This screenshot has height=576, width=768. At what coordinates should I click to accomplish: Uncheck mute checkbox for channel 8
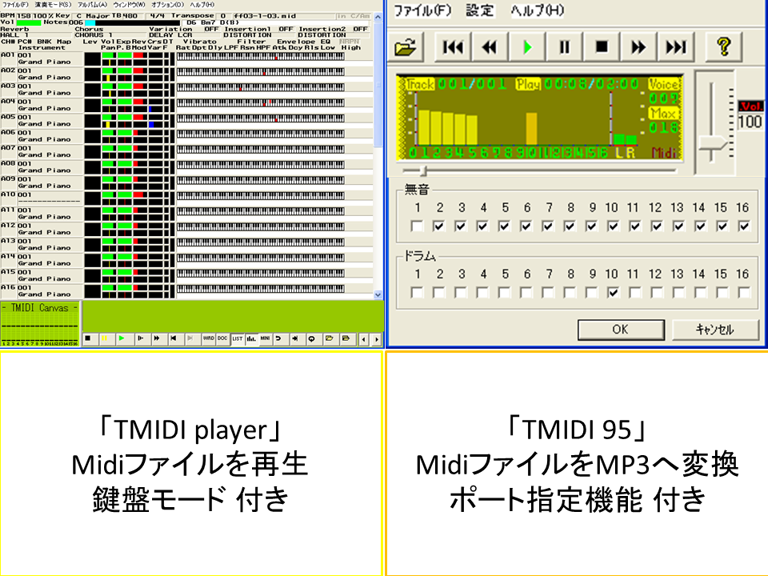tap(569, 226)
